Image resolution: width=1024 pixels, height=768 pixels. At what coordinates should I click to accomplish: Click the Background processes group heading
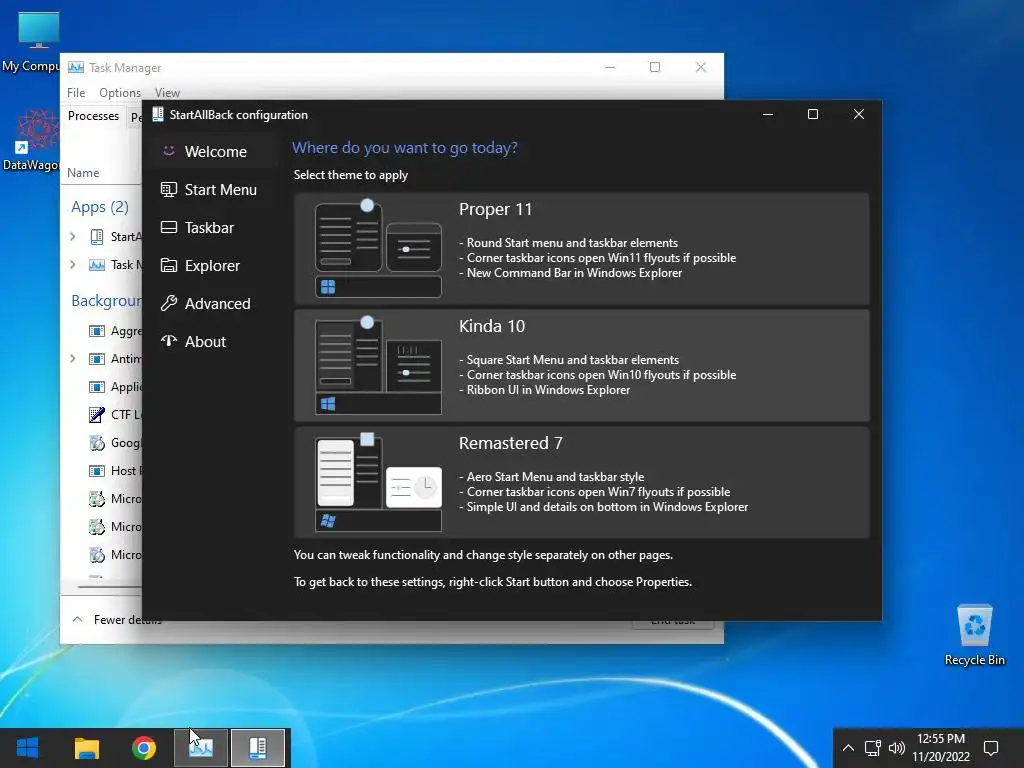click(x=106, y=300)
